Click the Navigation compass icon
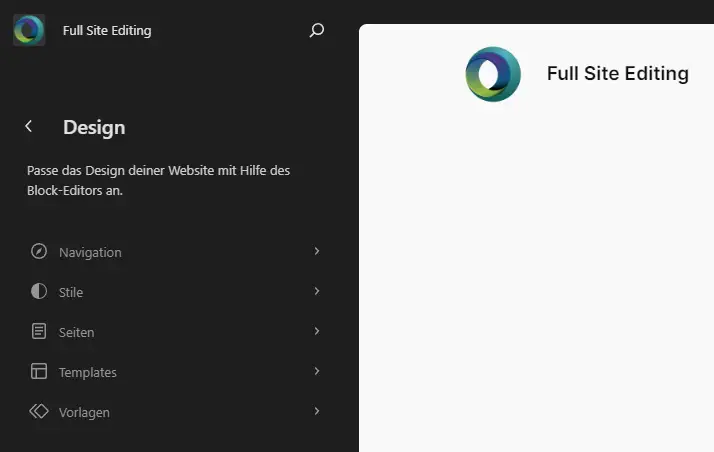Screen dimensions: 714x452 (x=39, y=251)
